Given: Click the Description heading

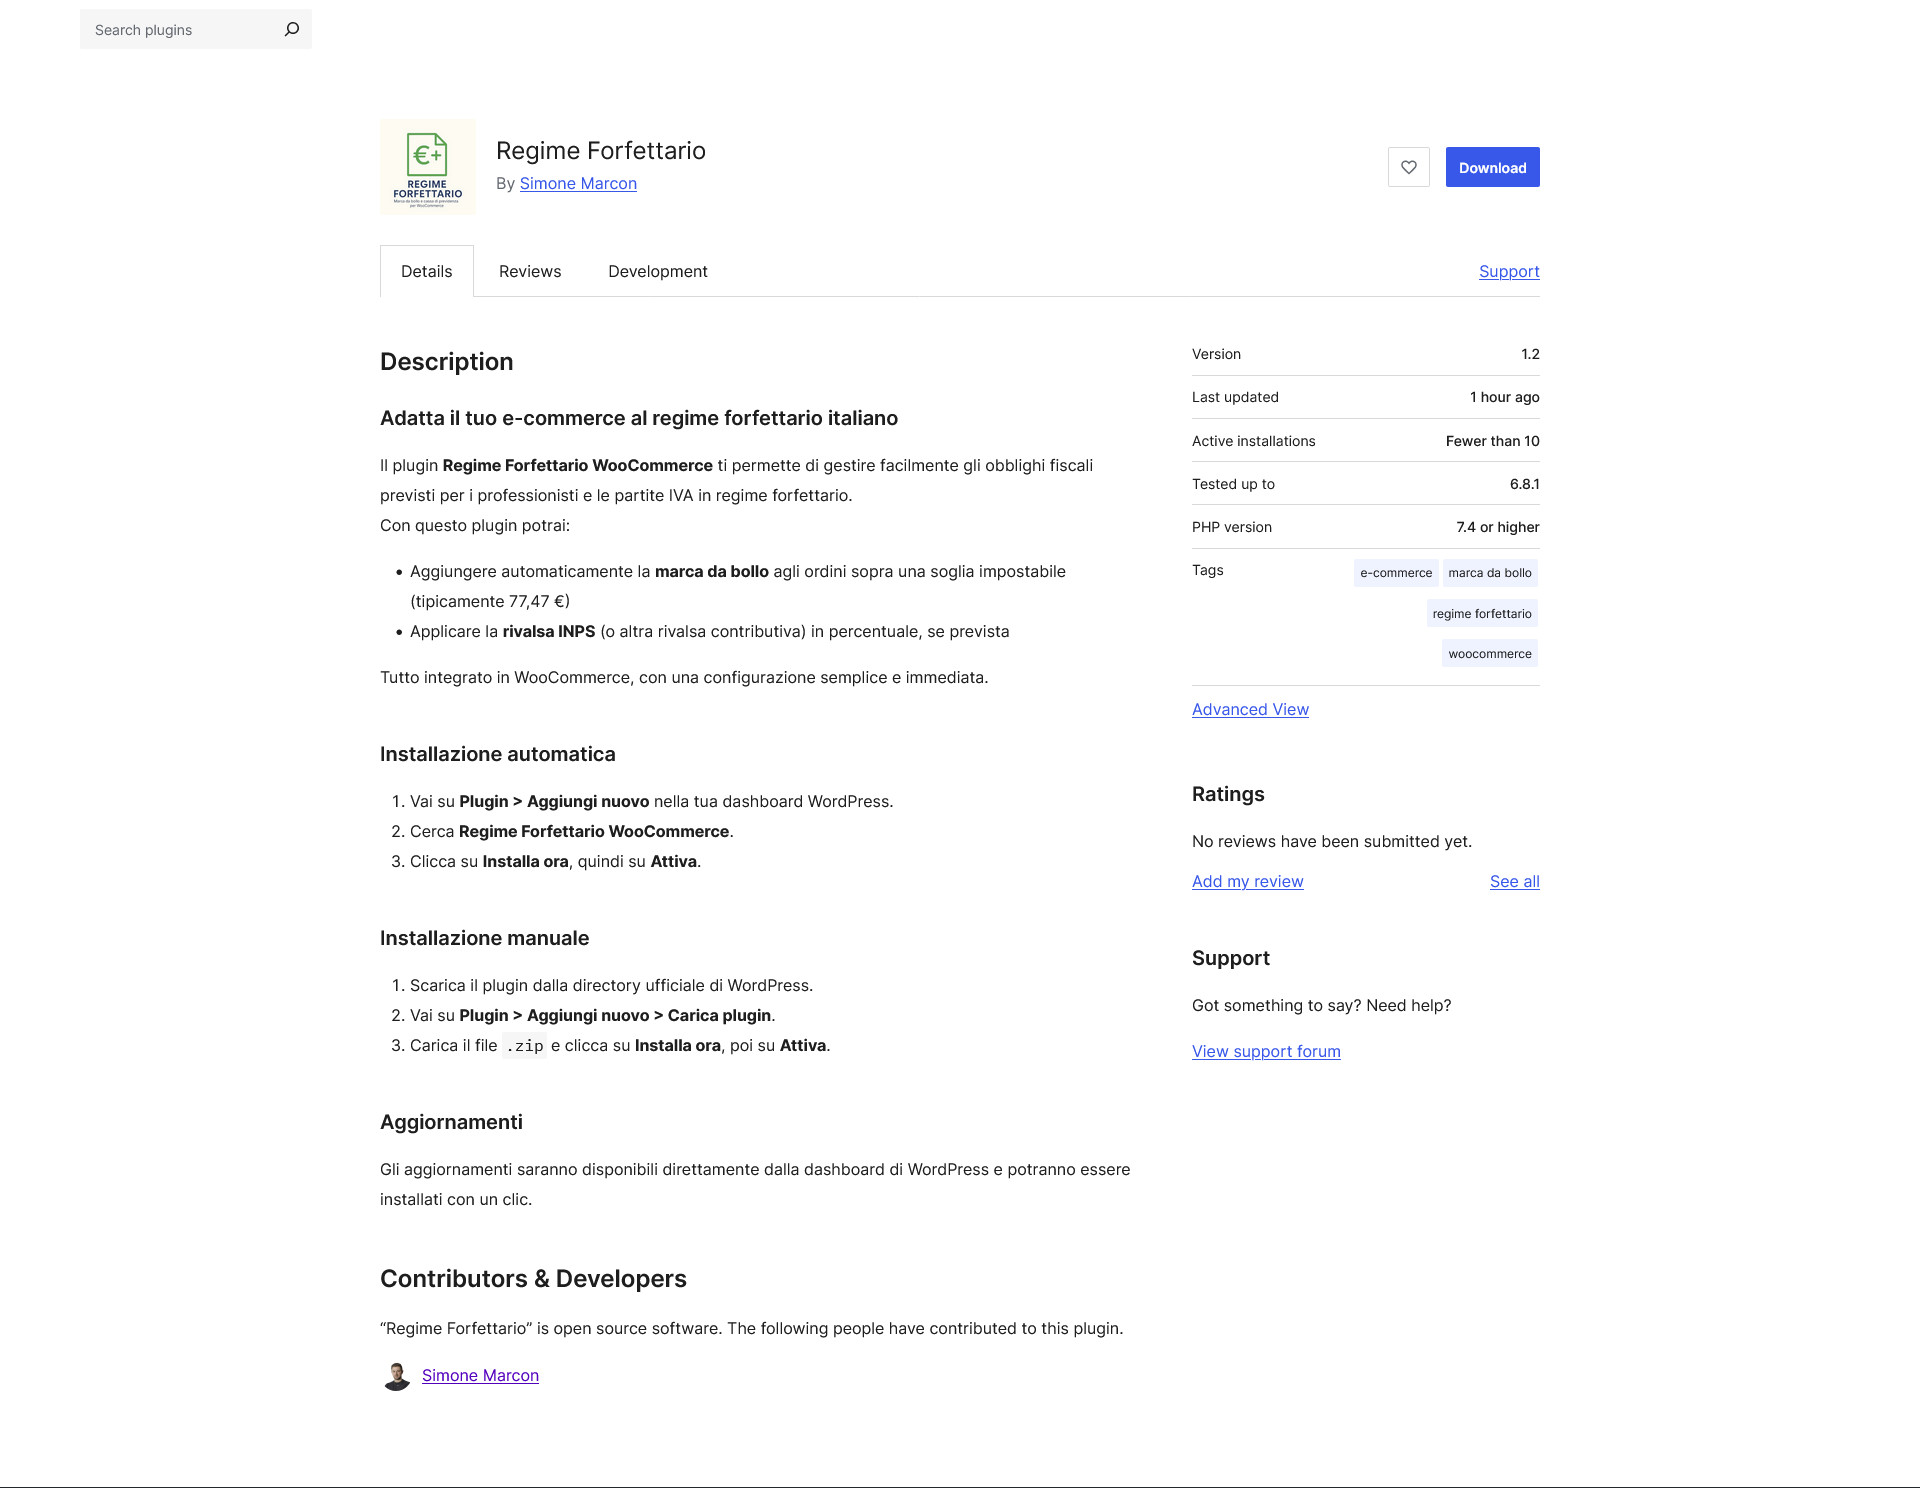Looking at the screenshot, I should point(447,362).
